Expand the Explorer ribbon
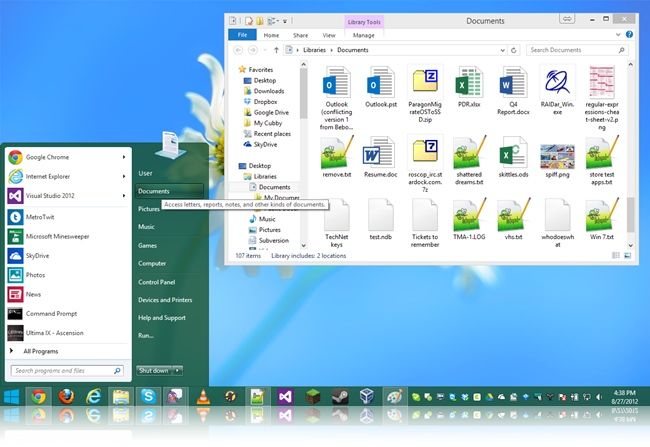 click(x=618, y=35)
